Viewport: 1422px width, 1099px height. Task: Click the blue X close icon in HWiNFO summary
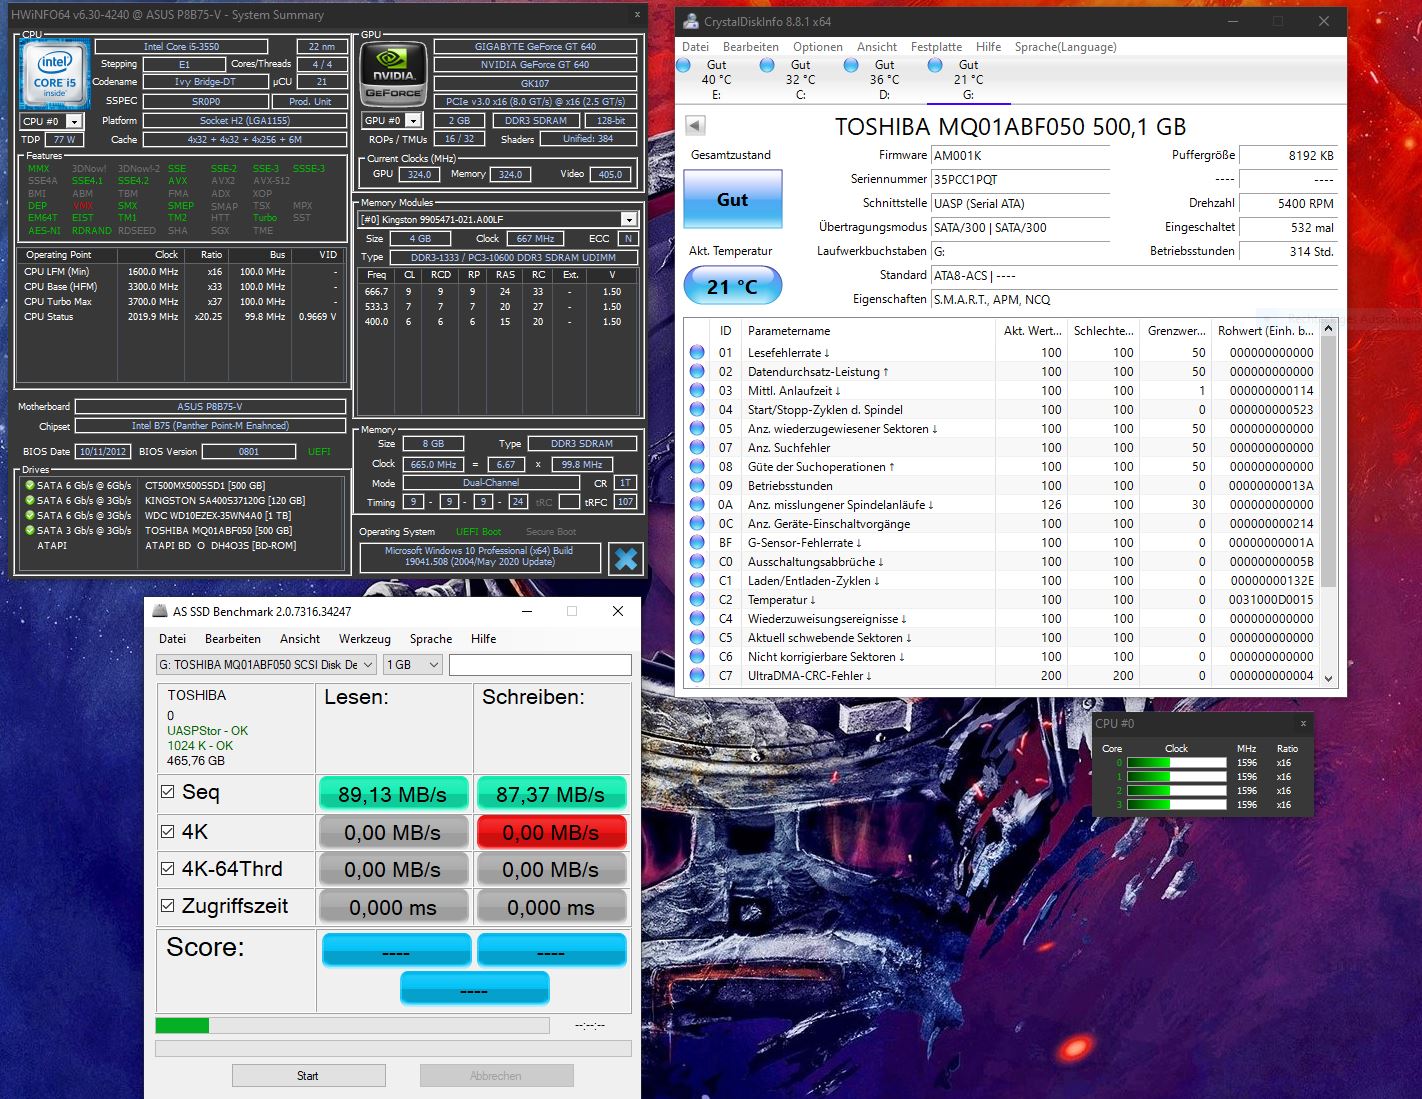click(626, 558)
